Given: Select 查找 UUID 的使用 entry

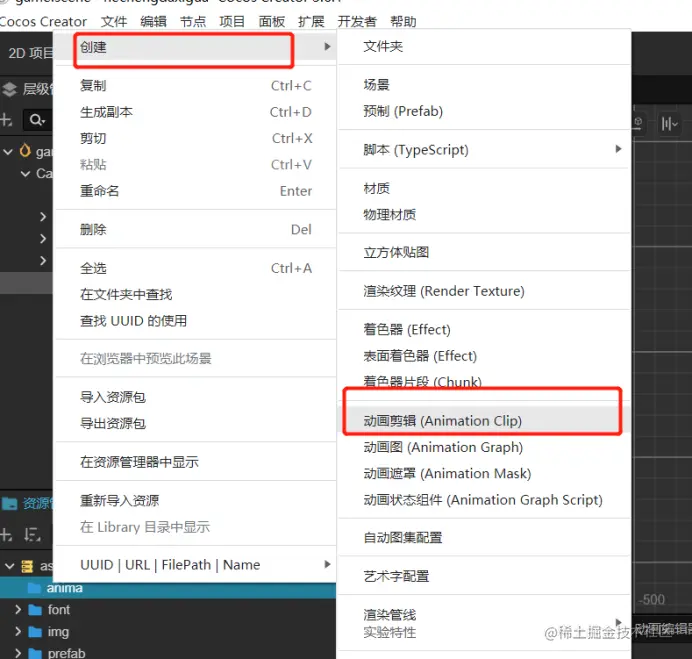Looking at the screenshot, I should 196,320.
